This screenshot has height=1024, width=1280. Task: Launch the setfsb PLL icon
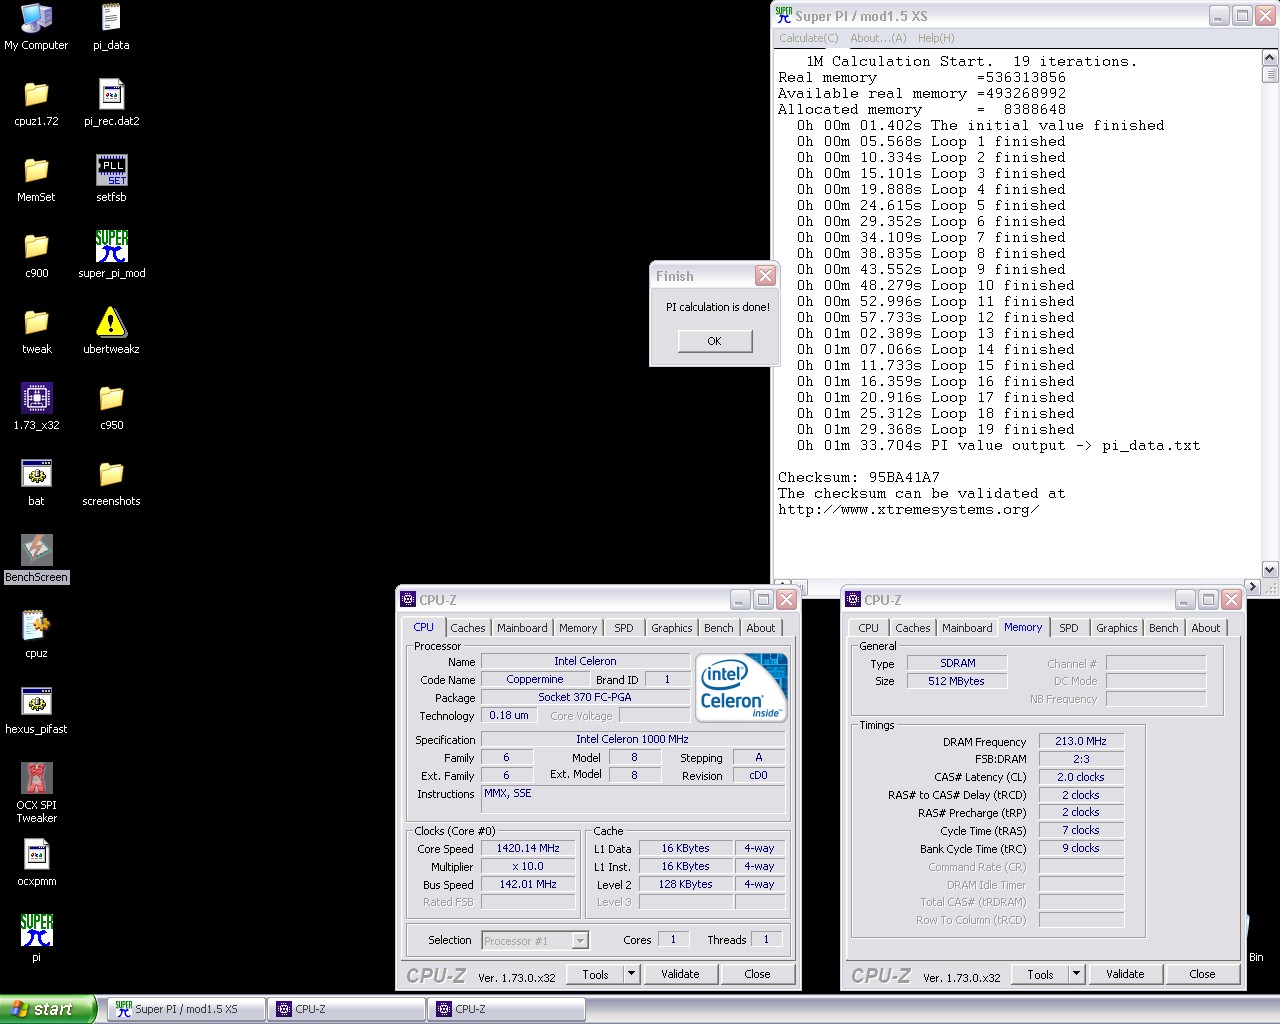point(111,170)
